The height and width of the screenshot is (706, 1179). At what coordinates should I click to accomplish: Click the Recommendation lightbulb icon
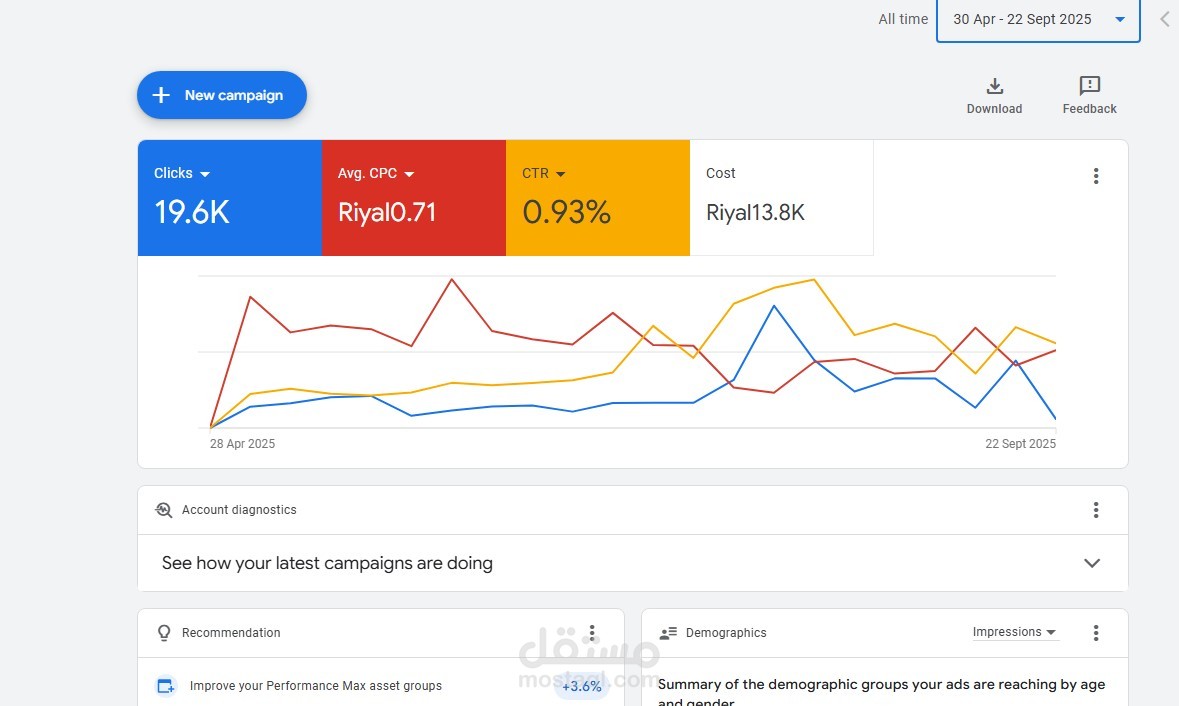coord(164,633)
